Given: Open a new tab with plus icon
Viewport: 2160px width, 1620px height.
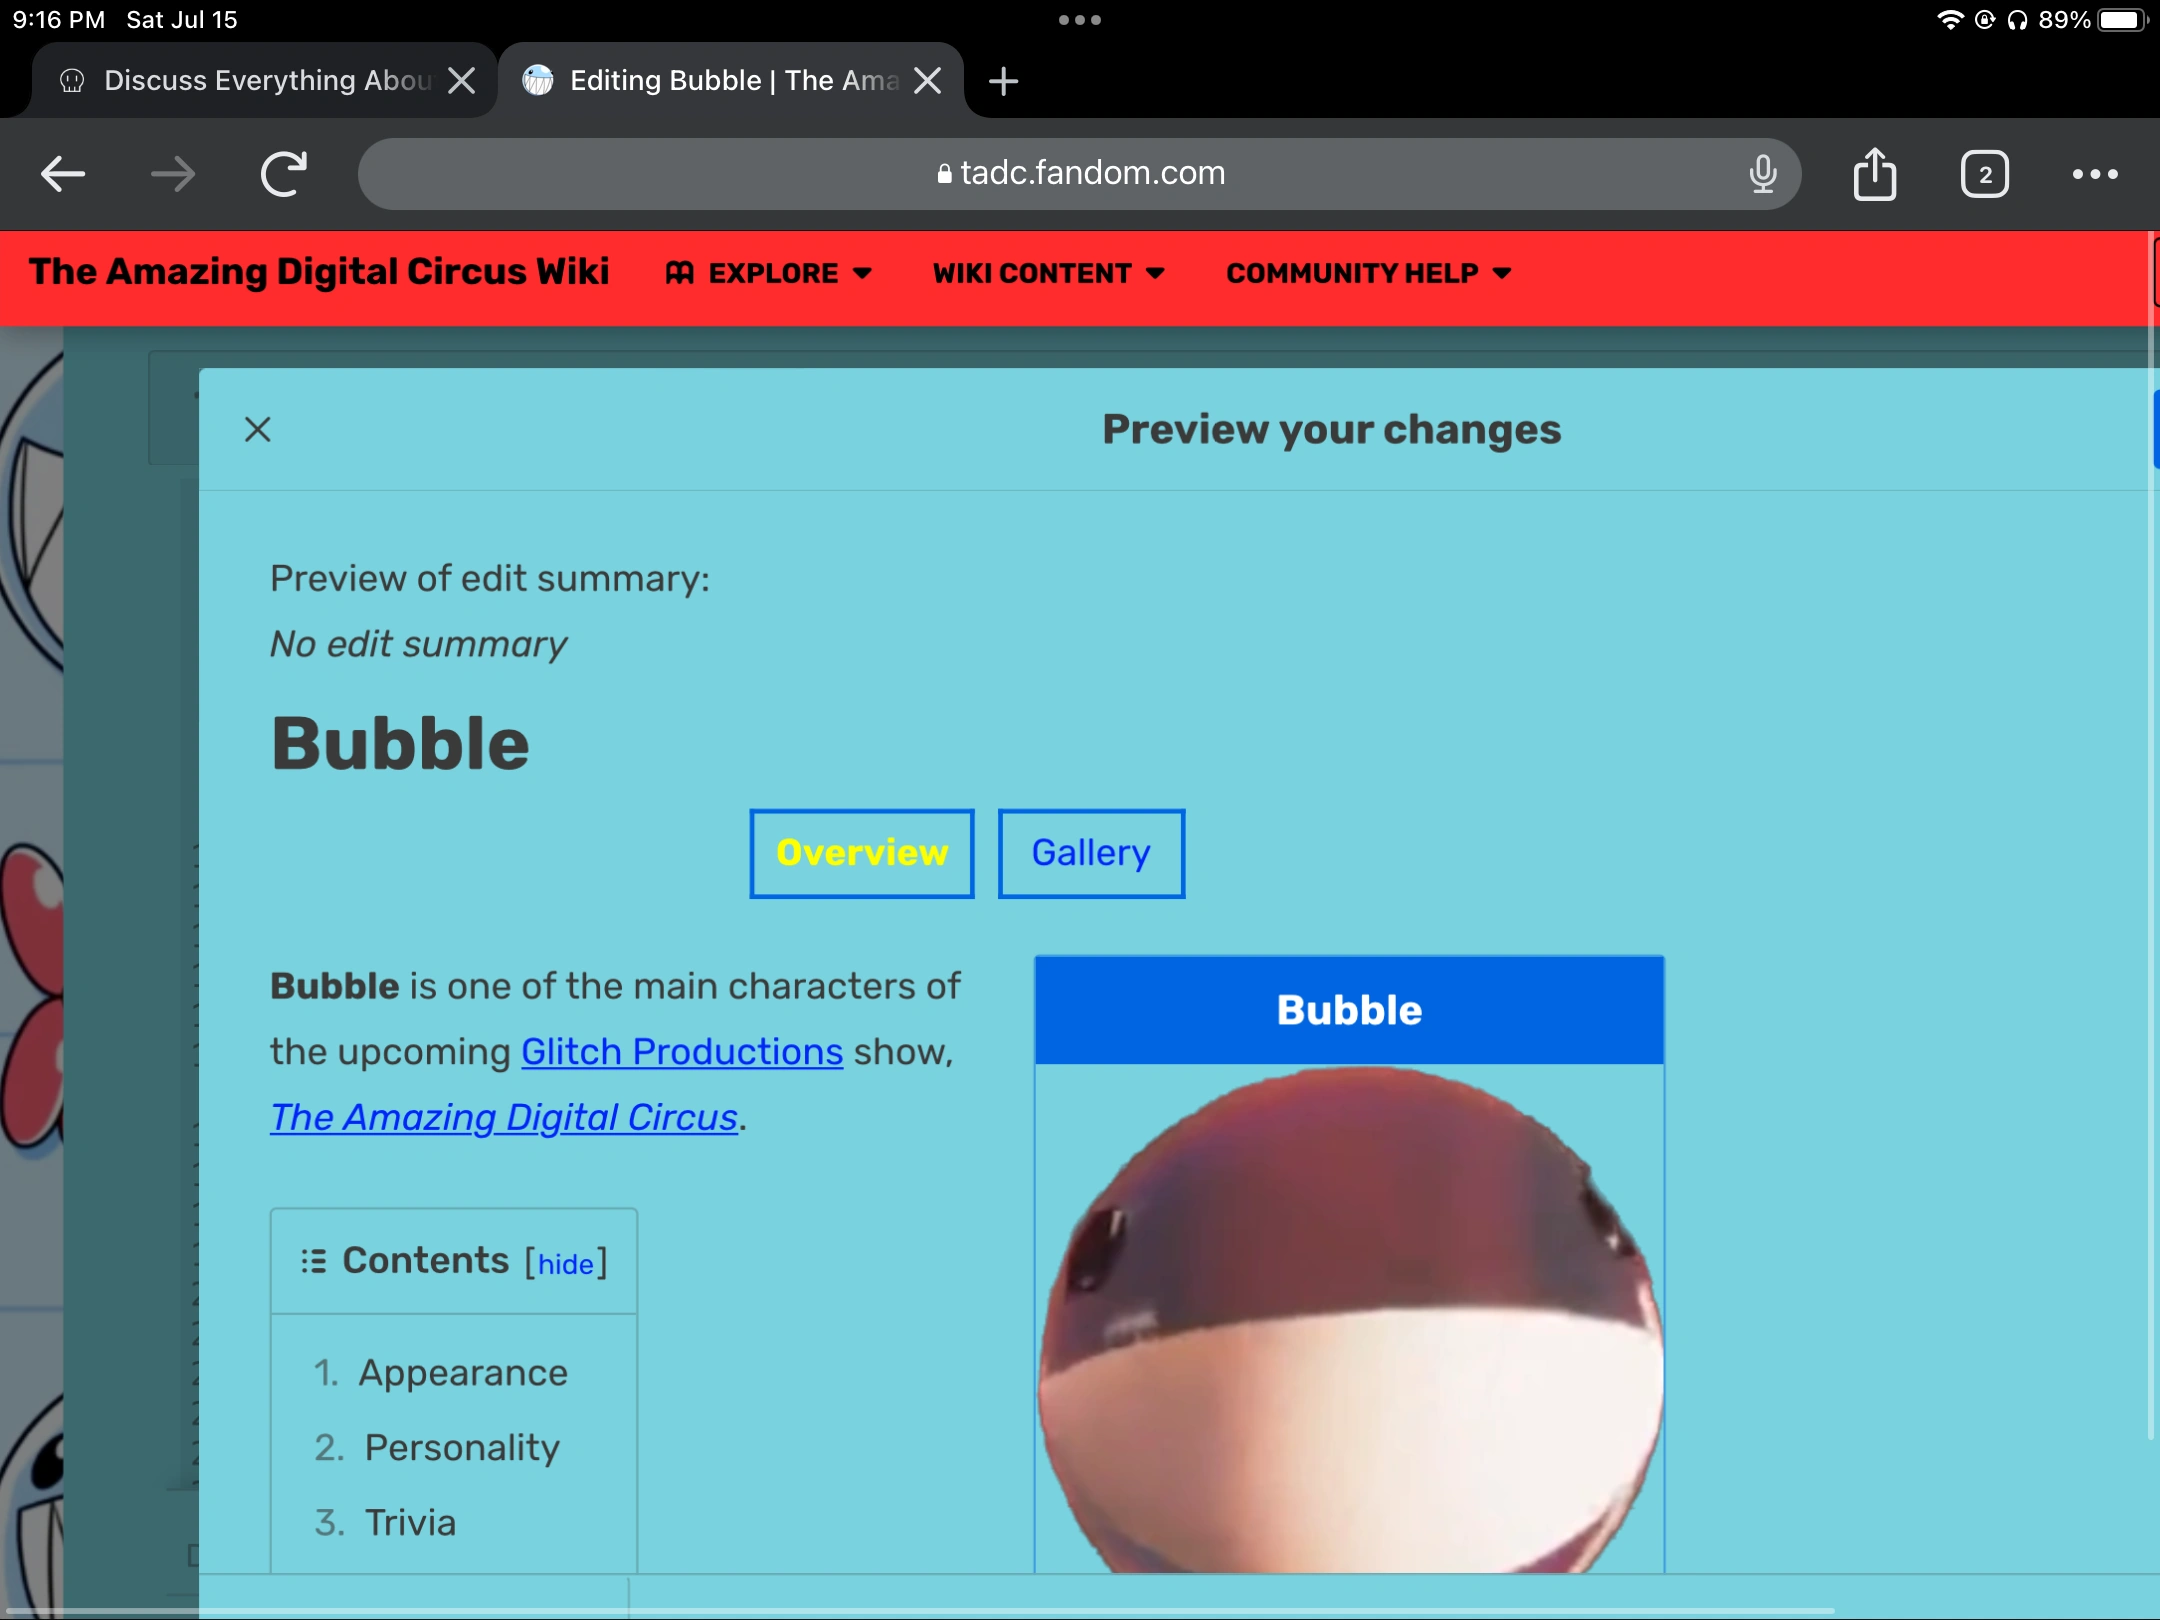Looking at the screenshot, I should coord(1003,81).
